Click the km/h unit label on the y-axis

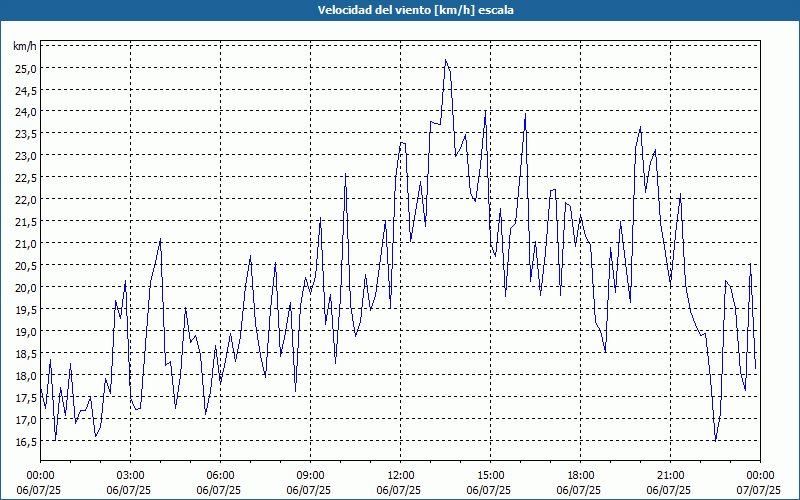pyautogui.click(x=24, y=47)
